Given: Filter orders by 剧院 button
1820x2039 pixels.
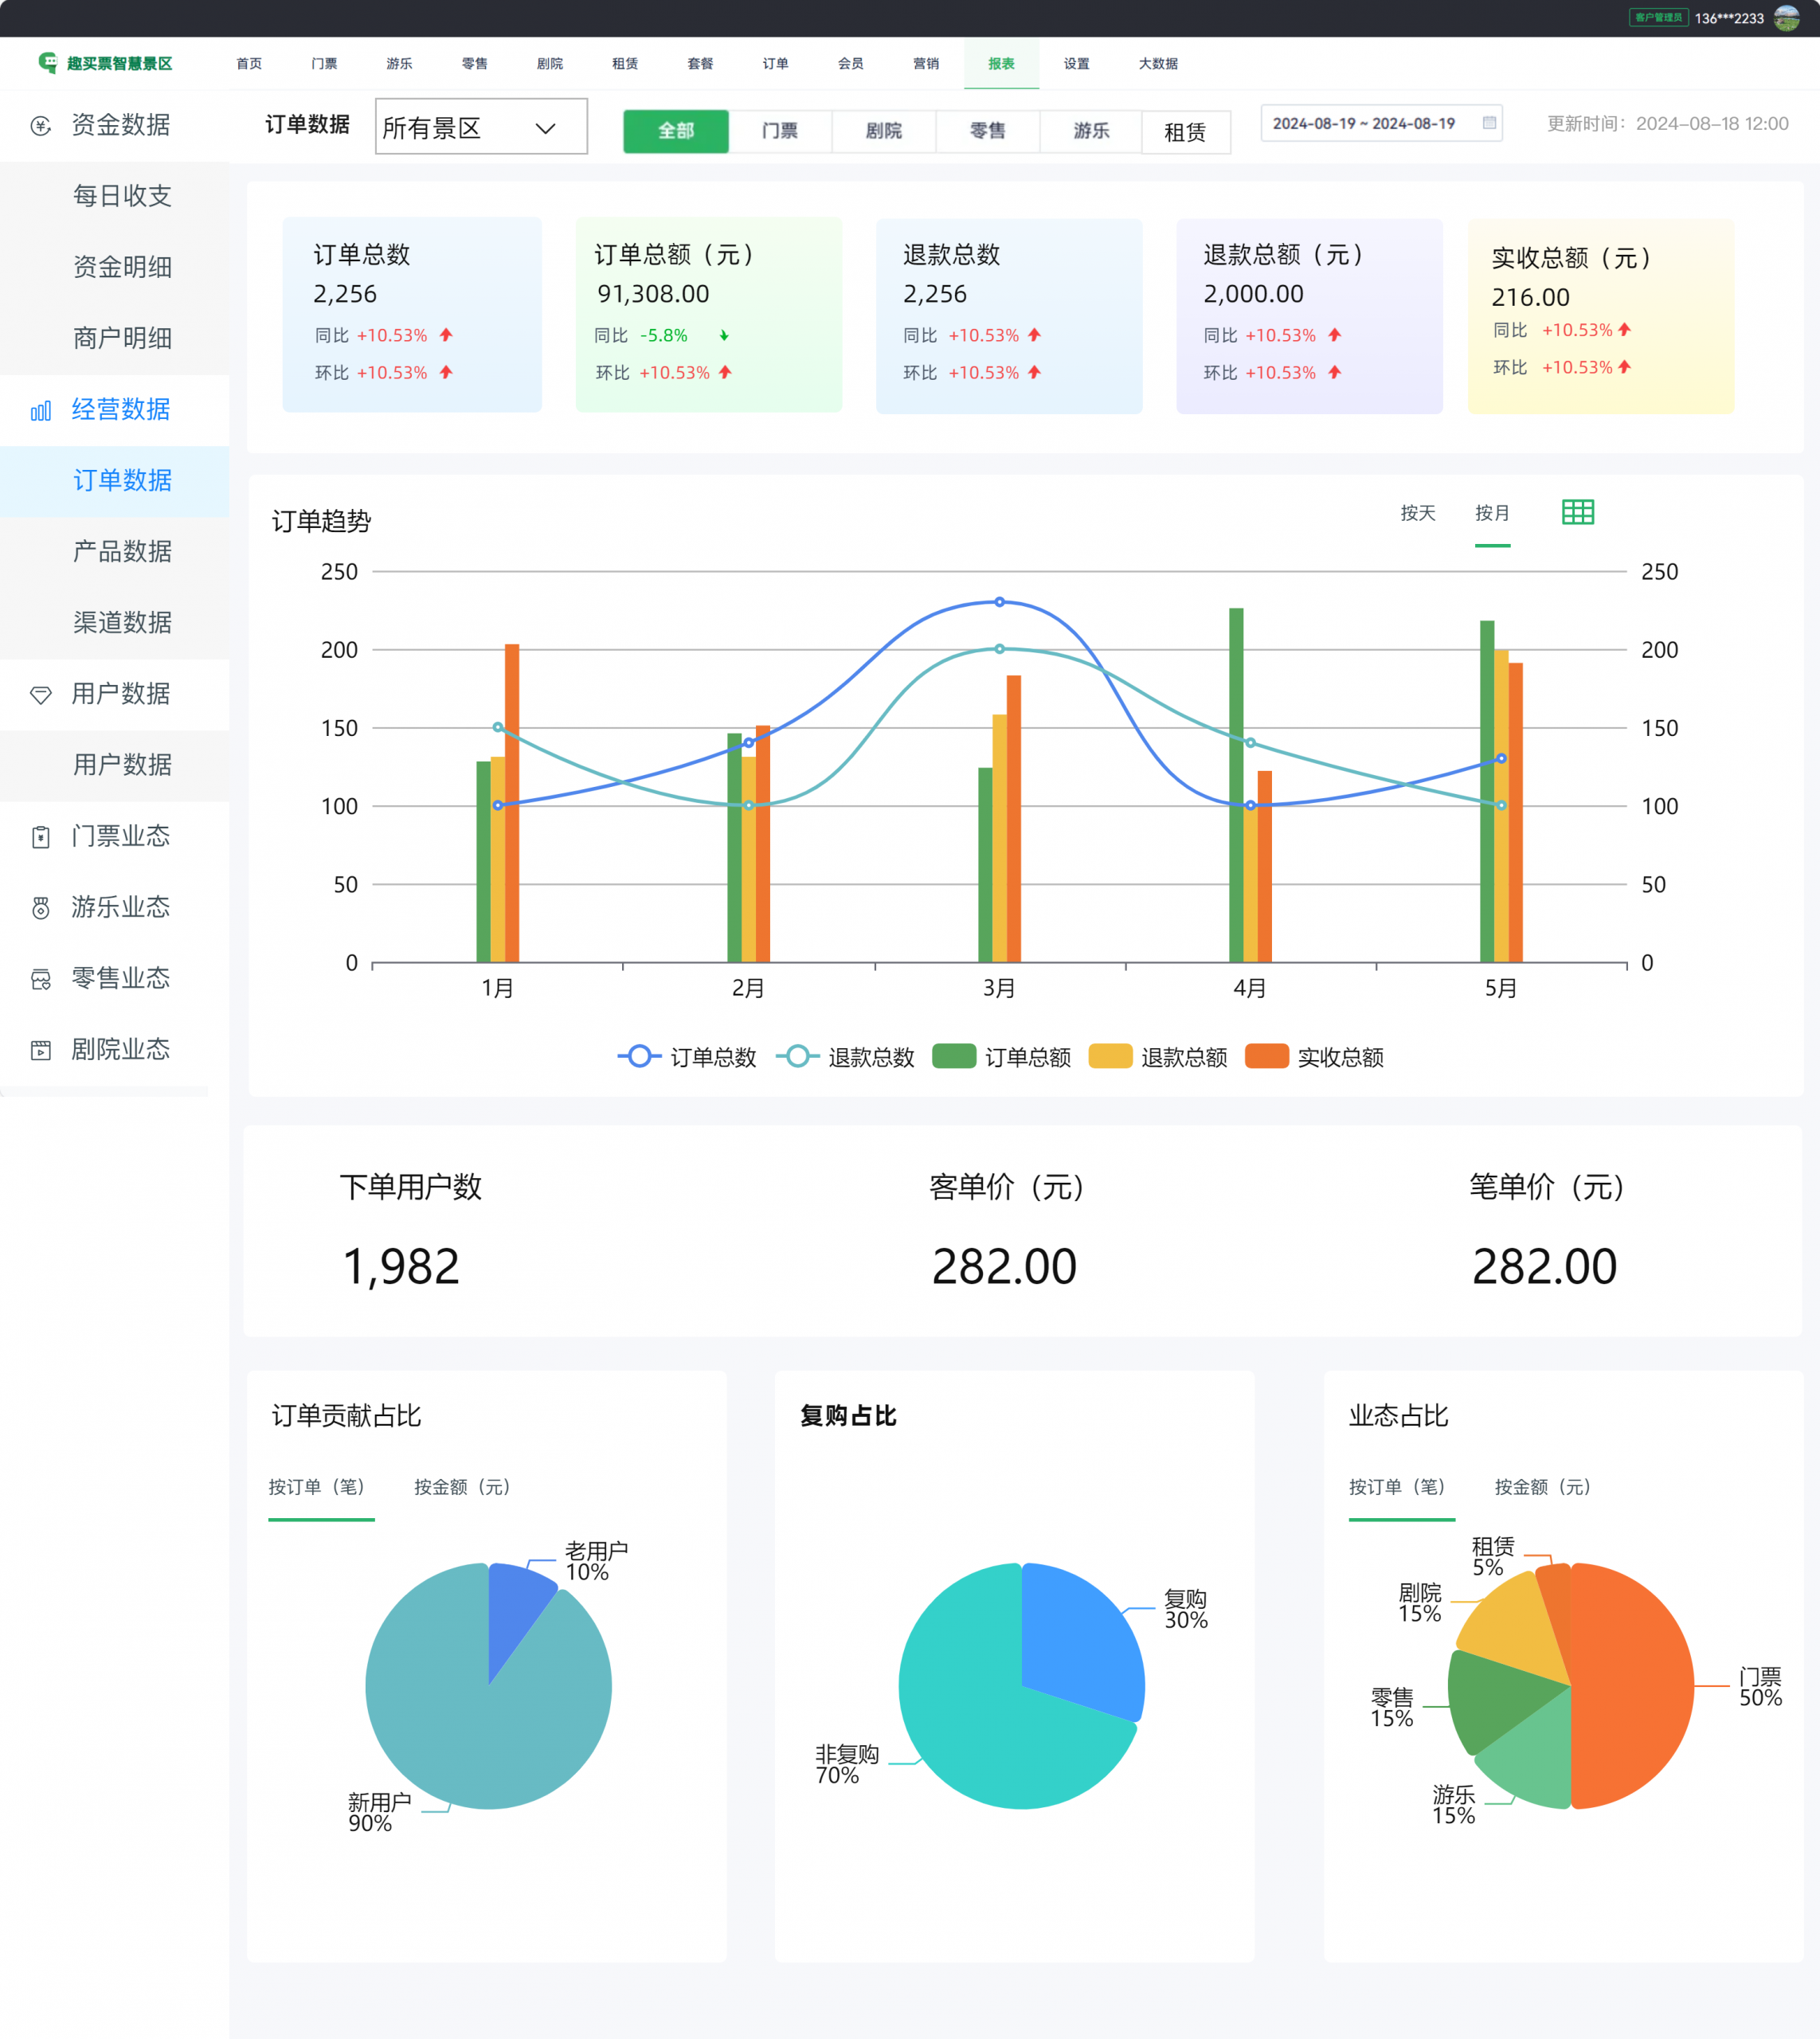Looking at the screenshot, I should 883,131.
